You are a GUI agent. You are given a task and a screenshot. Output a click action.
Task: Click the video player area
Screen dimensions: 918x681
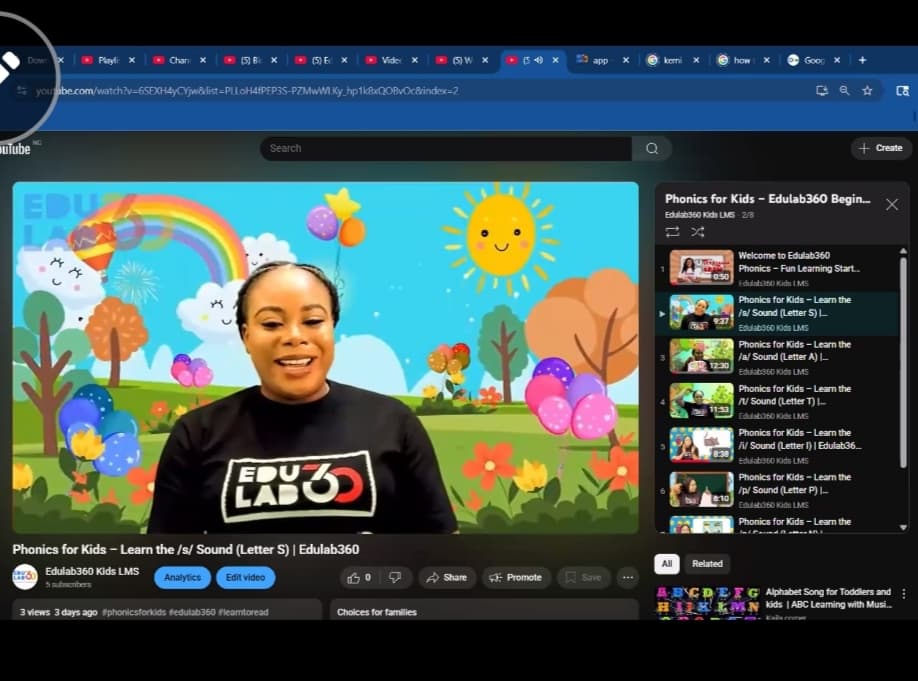pyautogui.click(x=326, y=358)
